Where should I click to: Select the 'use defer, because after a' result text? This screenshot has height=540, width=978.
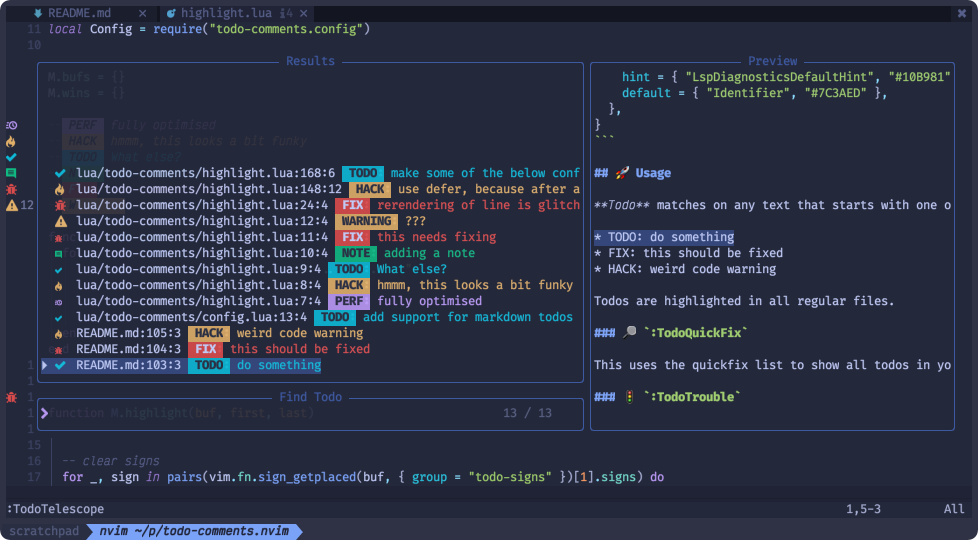[489, 189]
